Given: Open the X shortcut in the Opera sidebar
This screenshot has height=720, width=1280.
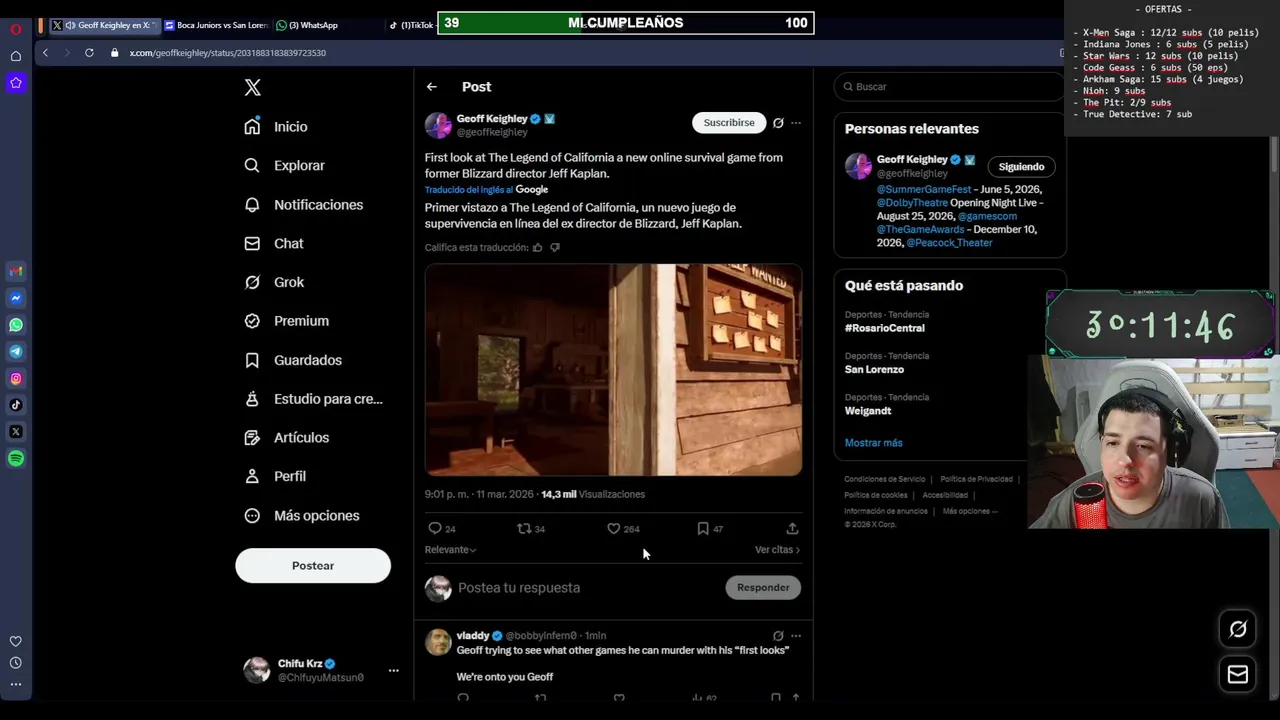Looking at the screenshot, I should 16,432.
